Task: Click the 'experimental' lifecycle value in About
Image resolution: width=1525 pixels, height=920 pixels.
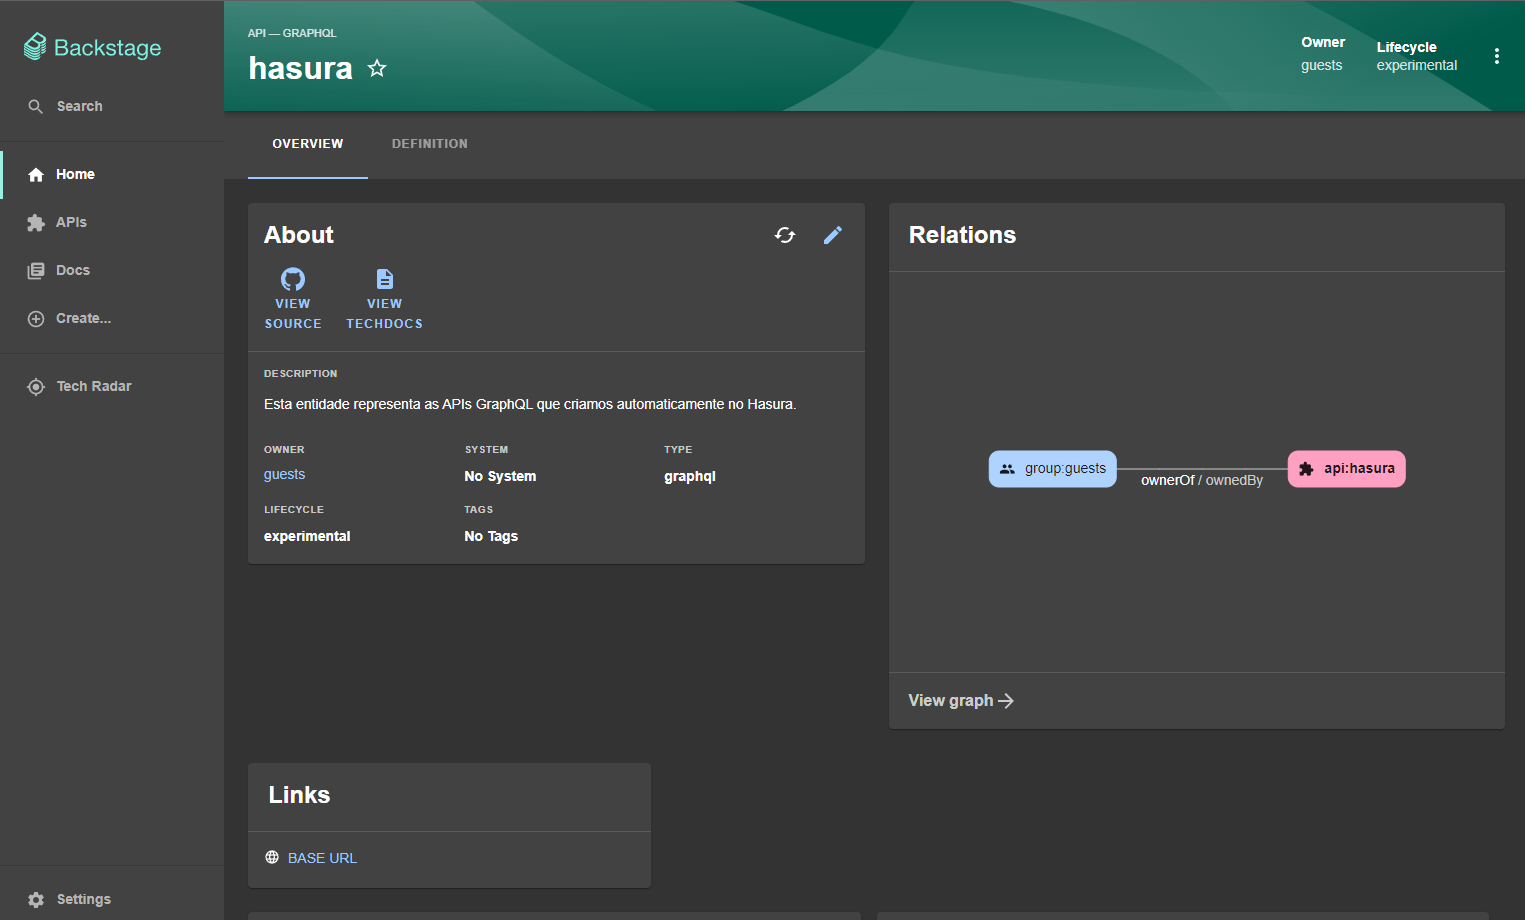Action: [x=307, y=536]
